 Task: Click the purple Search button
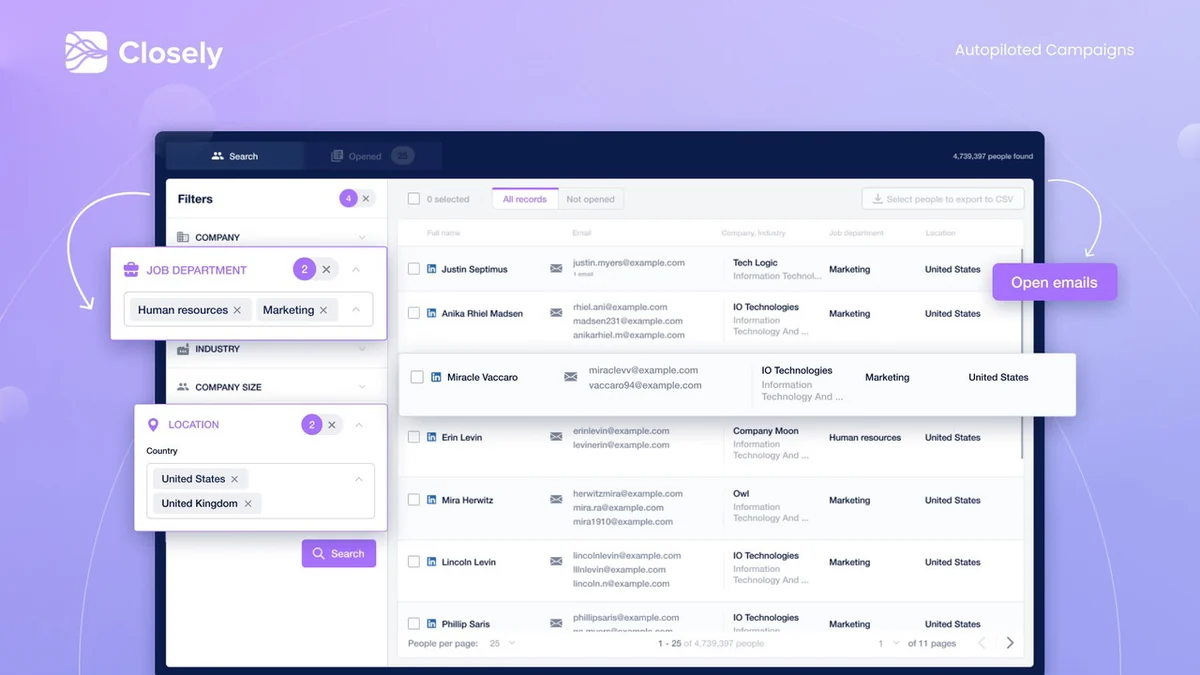tap(339, 553)
